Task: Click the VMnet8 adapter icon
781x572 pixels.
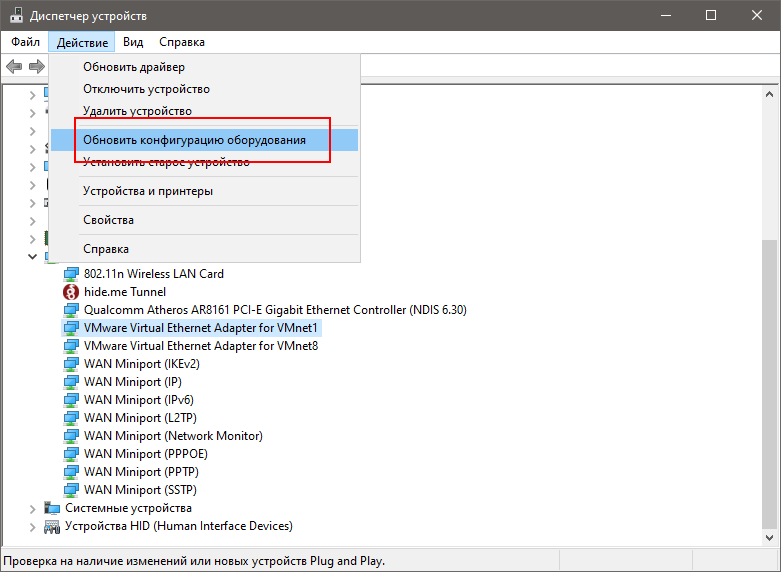Action: coord(71,346)
